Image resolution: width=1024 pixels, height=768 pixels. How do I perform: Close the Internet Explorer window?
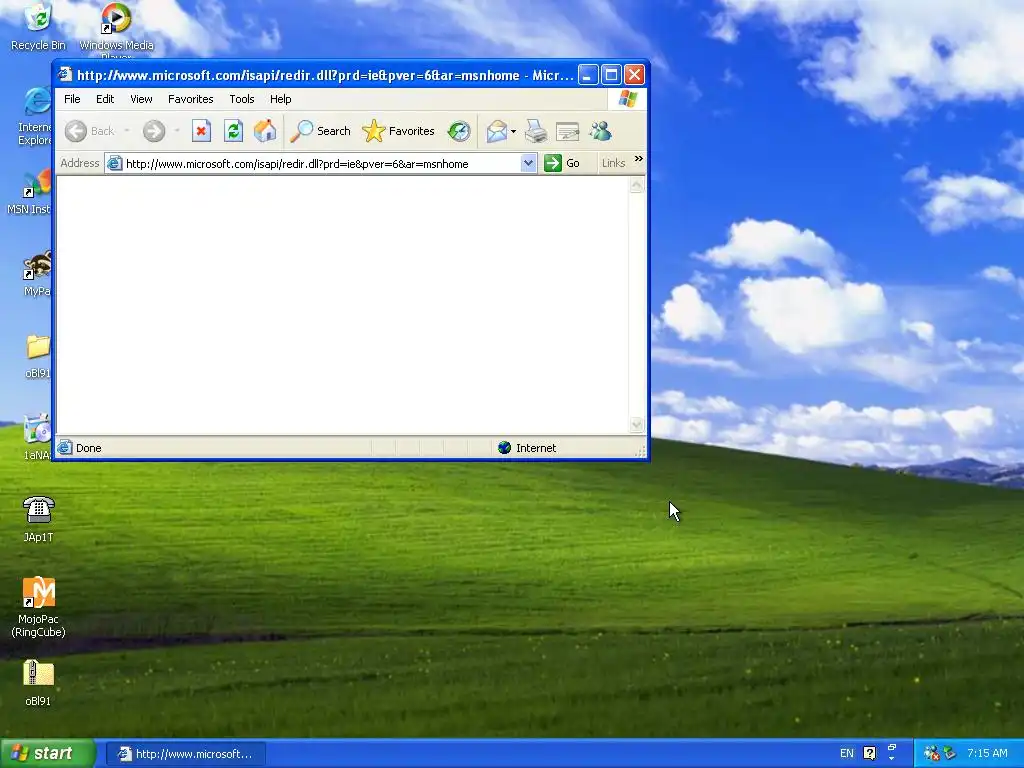pyautogui.click(x=634, y=74)
